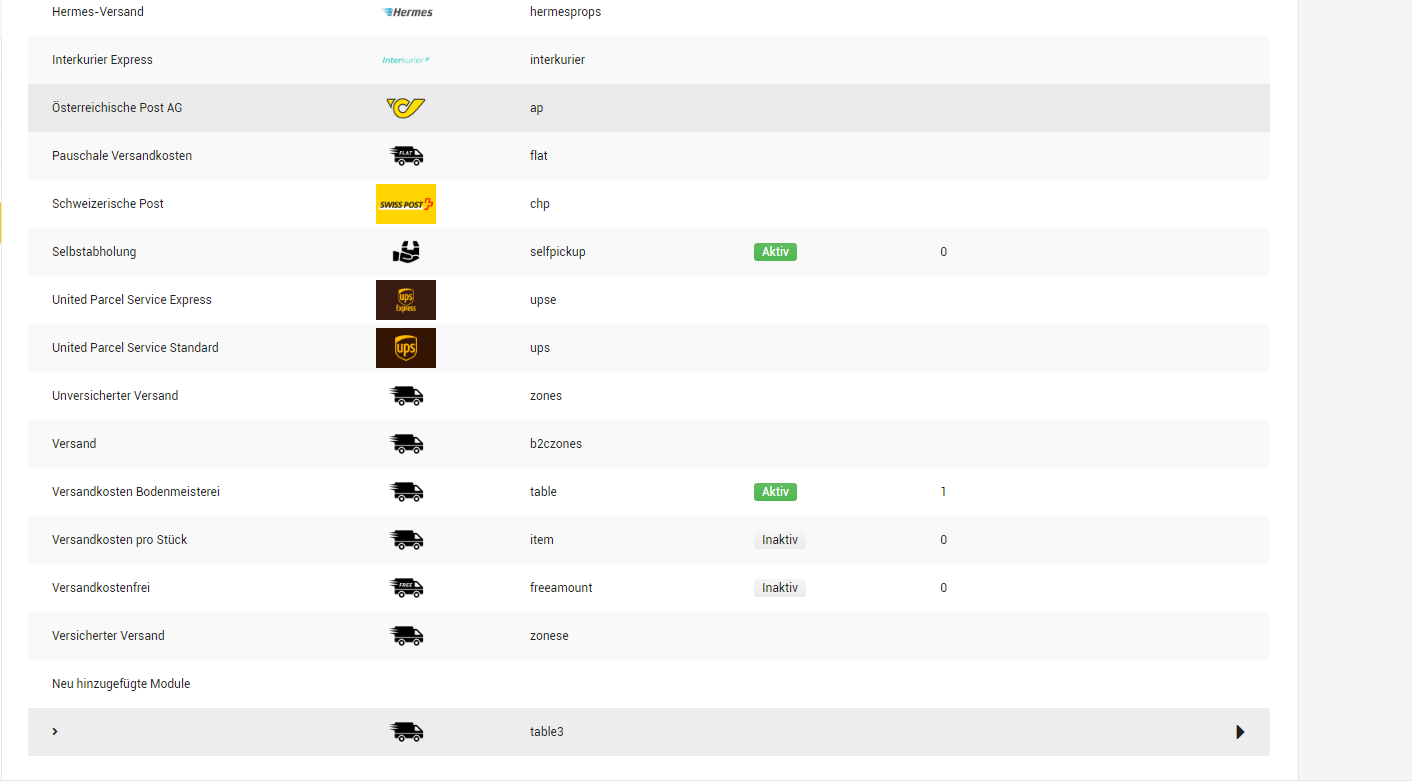Click the flat-rate truck icon
The width and height of the screenshot is (1412, 783).
[x=405, y=156]
